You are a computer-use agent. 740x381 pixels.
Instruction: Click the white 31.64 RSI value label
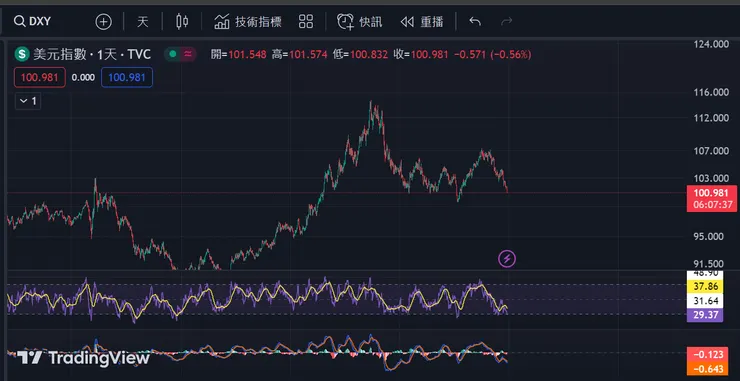[x=705, y=300]
